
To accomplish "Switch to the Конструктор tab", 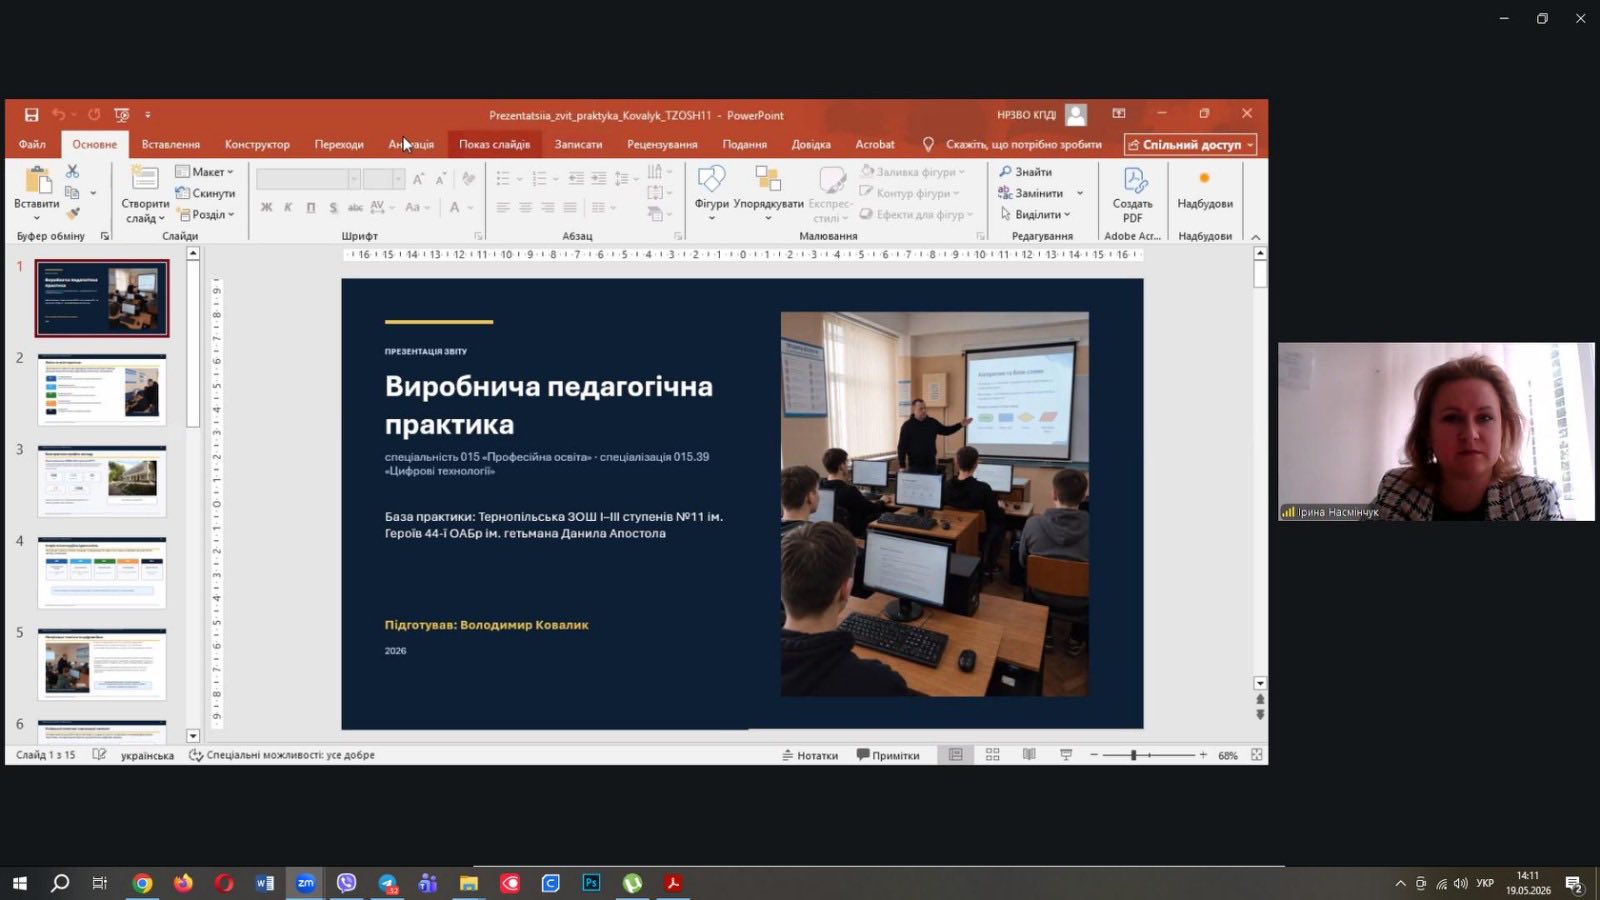I will (x=257, y=145).
